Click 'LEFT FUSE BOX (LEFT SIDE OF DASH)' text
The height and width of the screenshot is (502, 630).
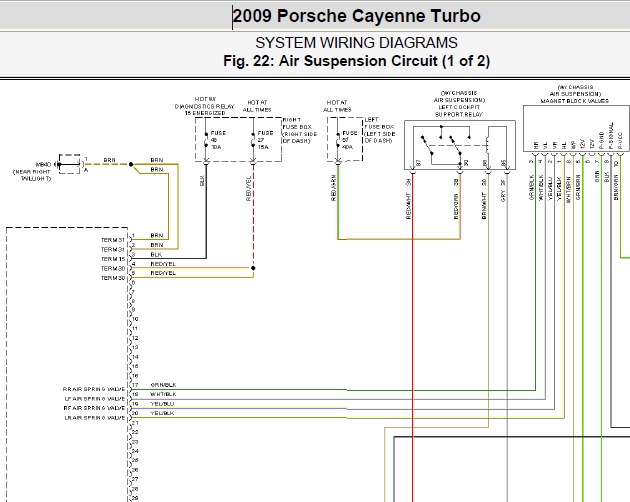pyautogui.click(x=380, y=130)
